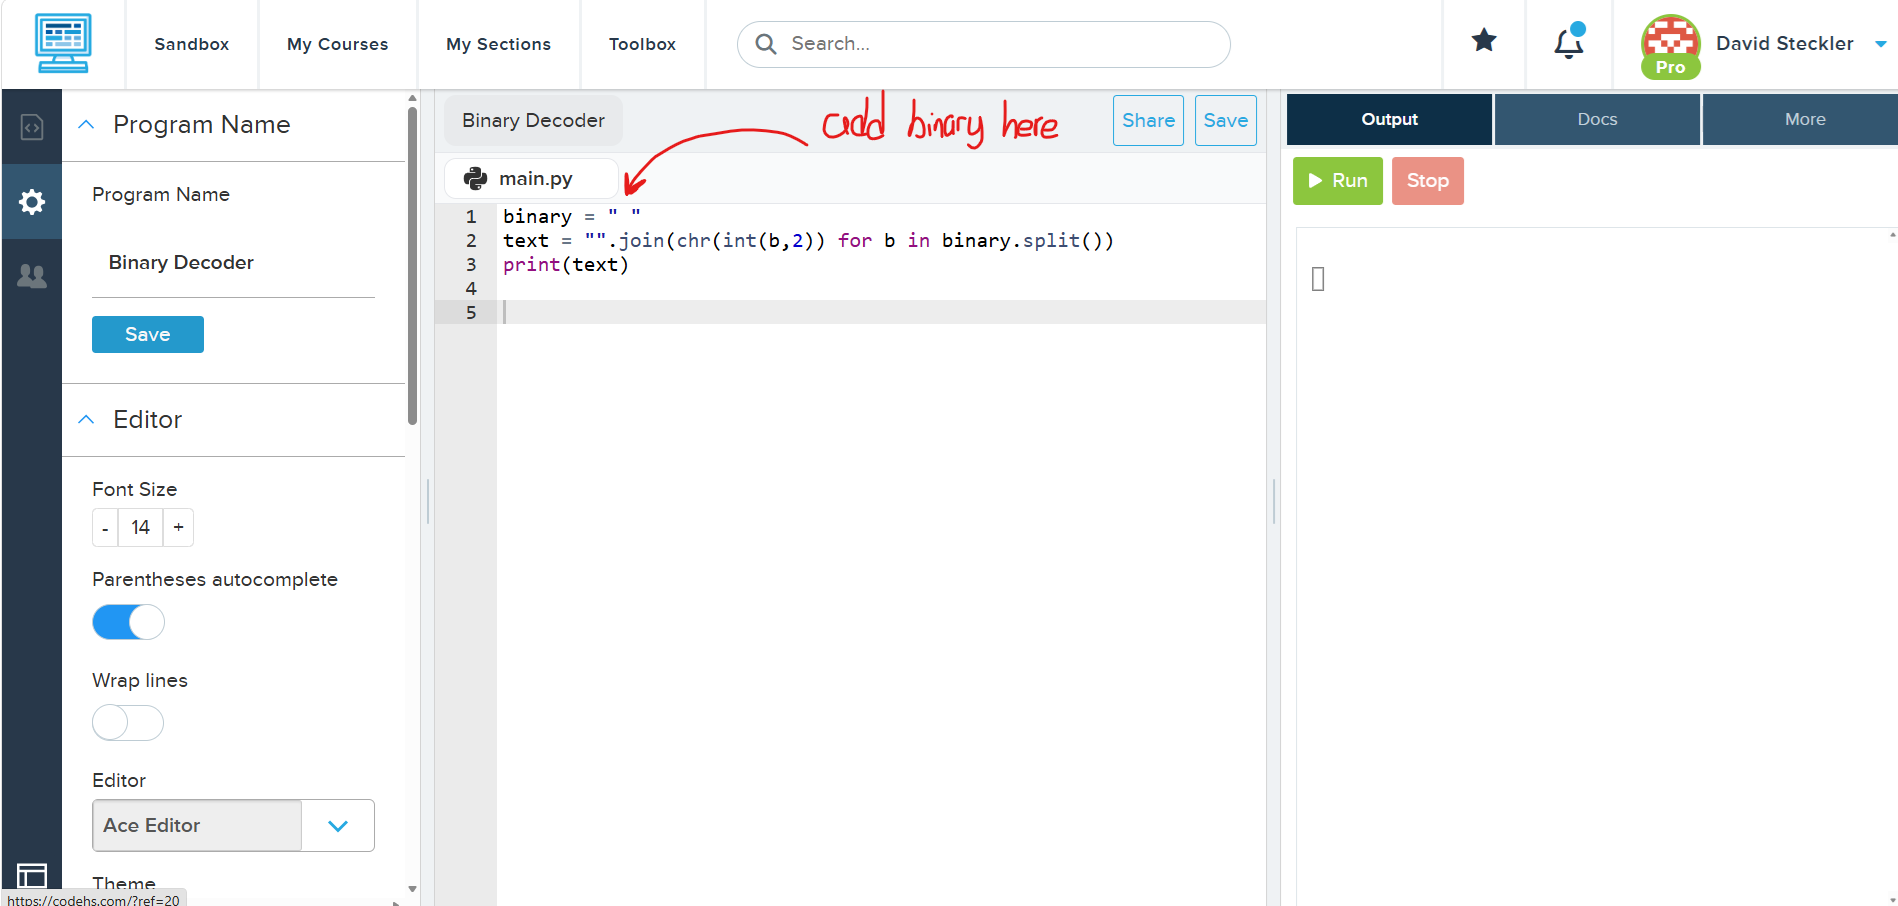Edit the Program Name text field

point(233,263)
